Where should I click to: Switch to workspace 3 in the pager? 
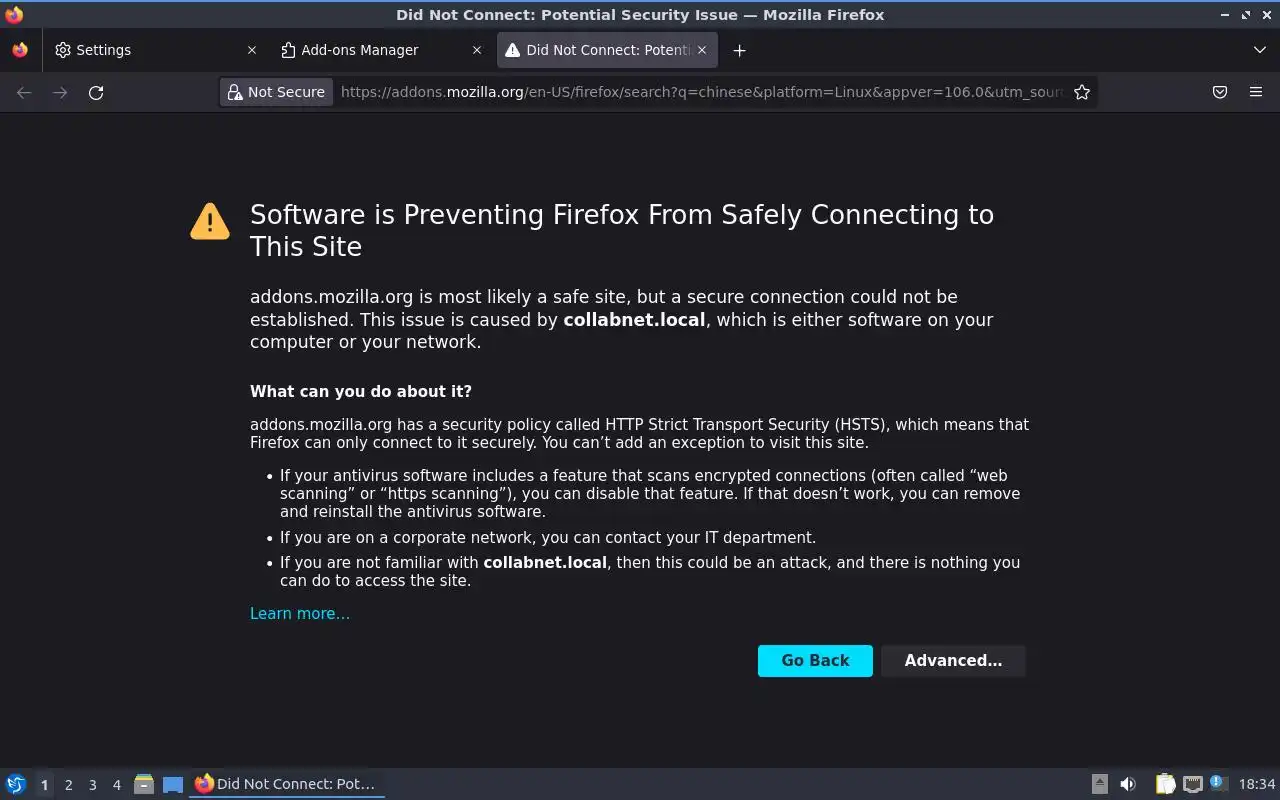[92, 785]
